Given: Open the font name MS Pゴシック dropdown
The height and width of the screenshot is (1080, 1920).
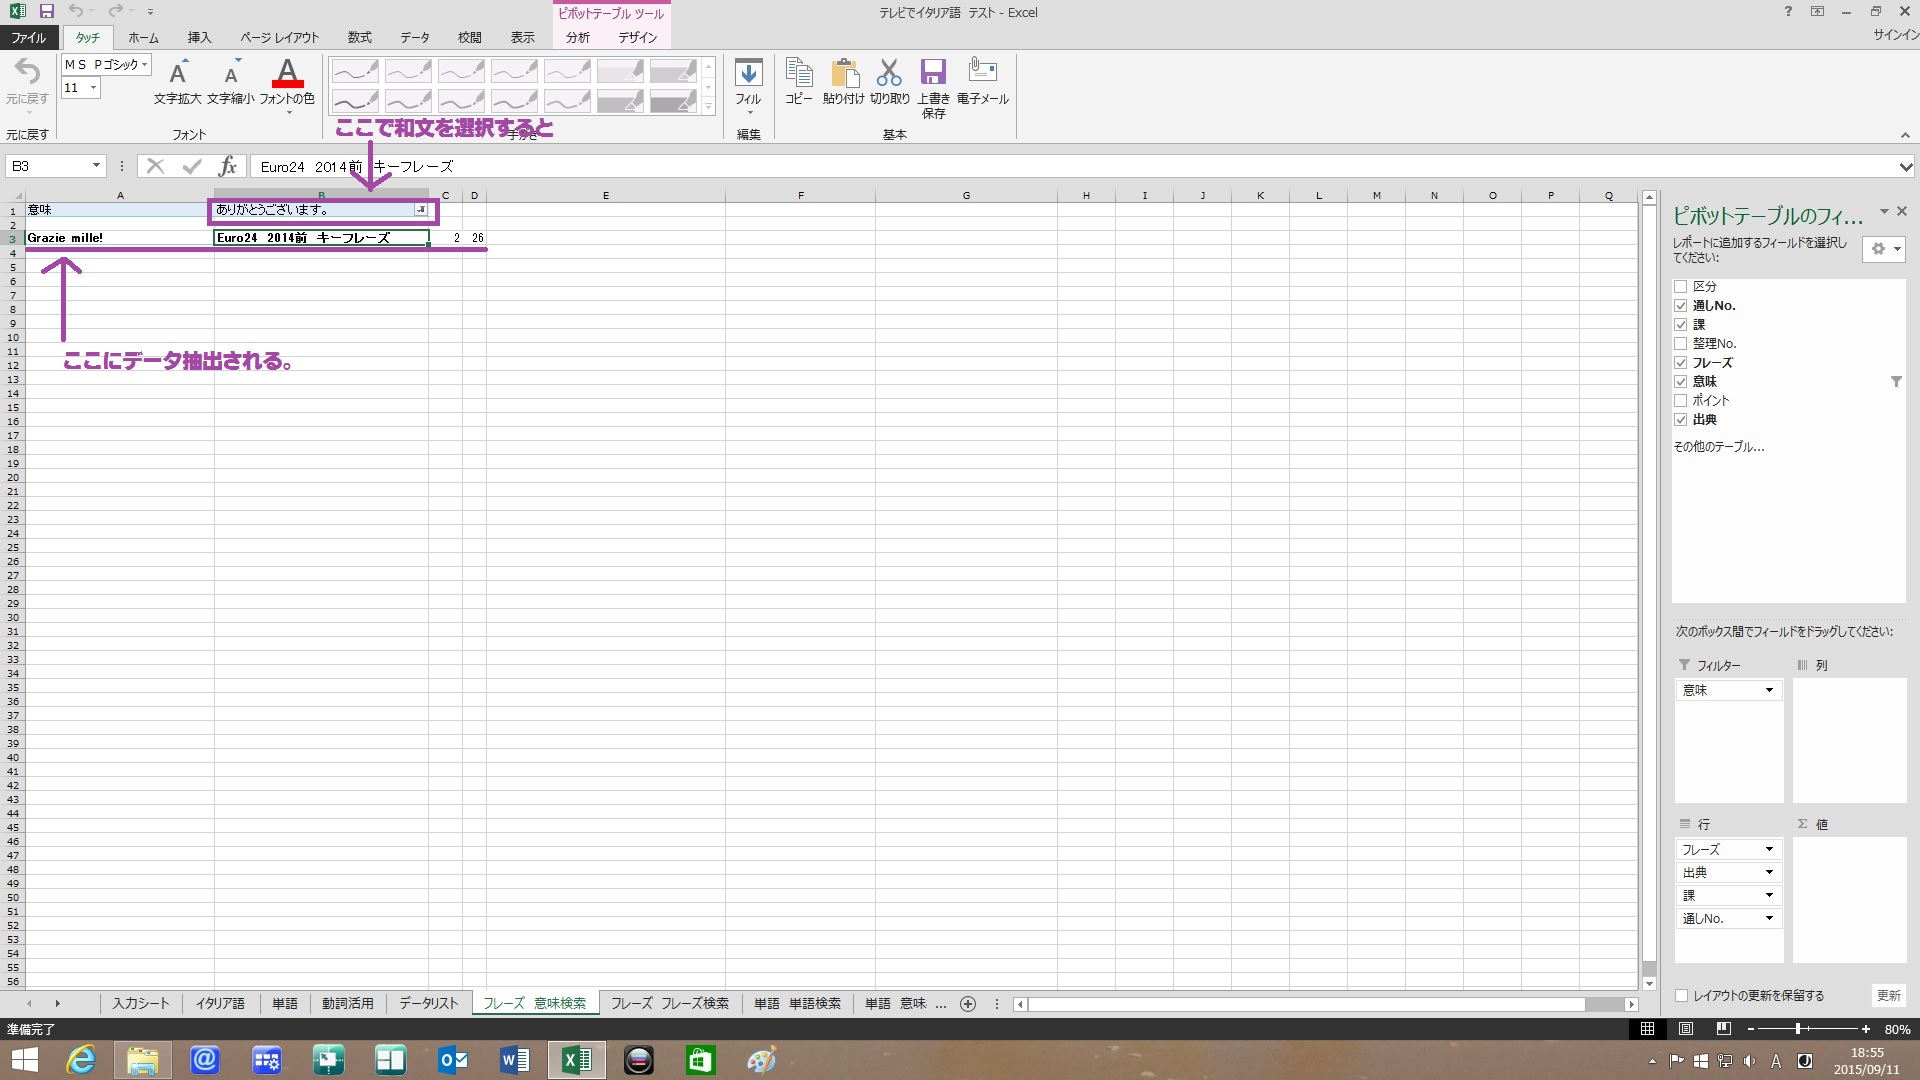Looking at the screenshot, I should pos(145,64).
